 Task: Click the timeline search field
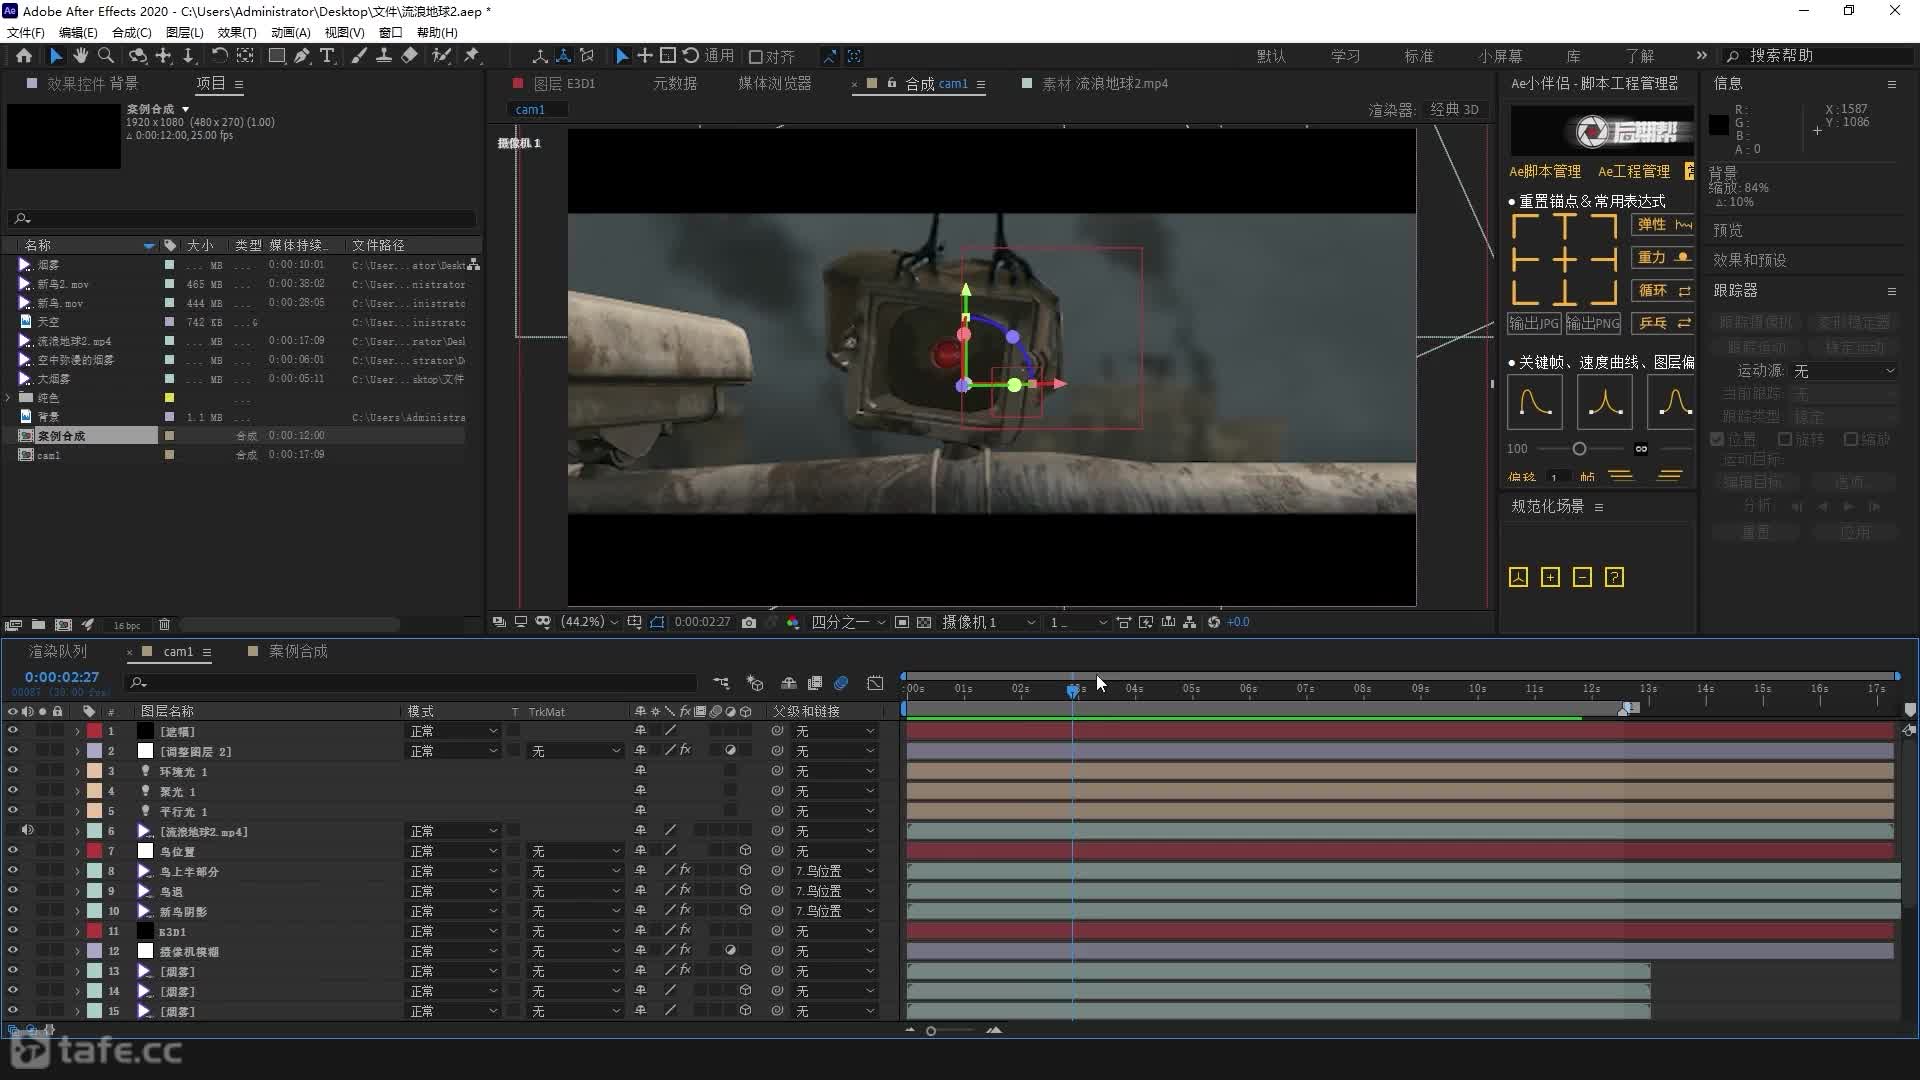point(410,682)
